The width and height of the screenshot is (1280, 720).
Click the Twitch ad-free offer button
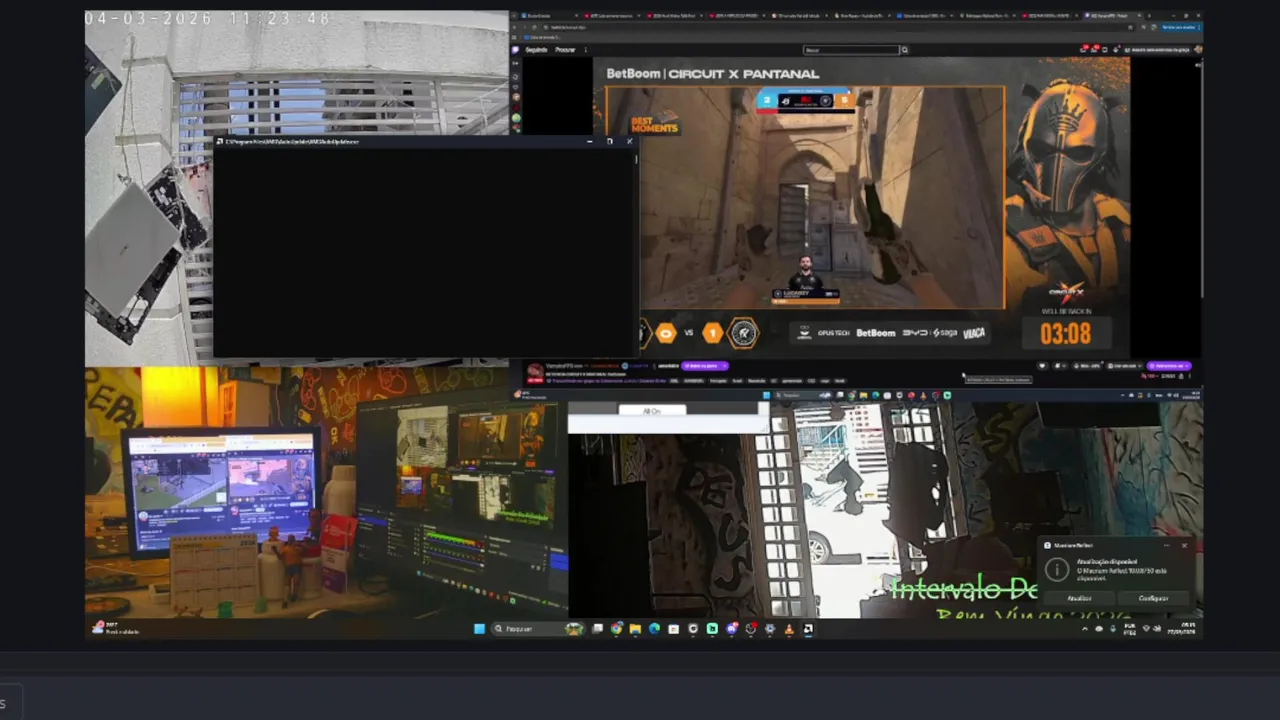coord(1158,50)
